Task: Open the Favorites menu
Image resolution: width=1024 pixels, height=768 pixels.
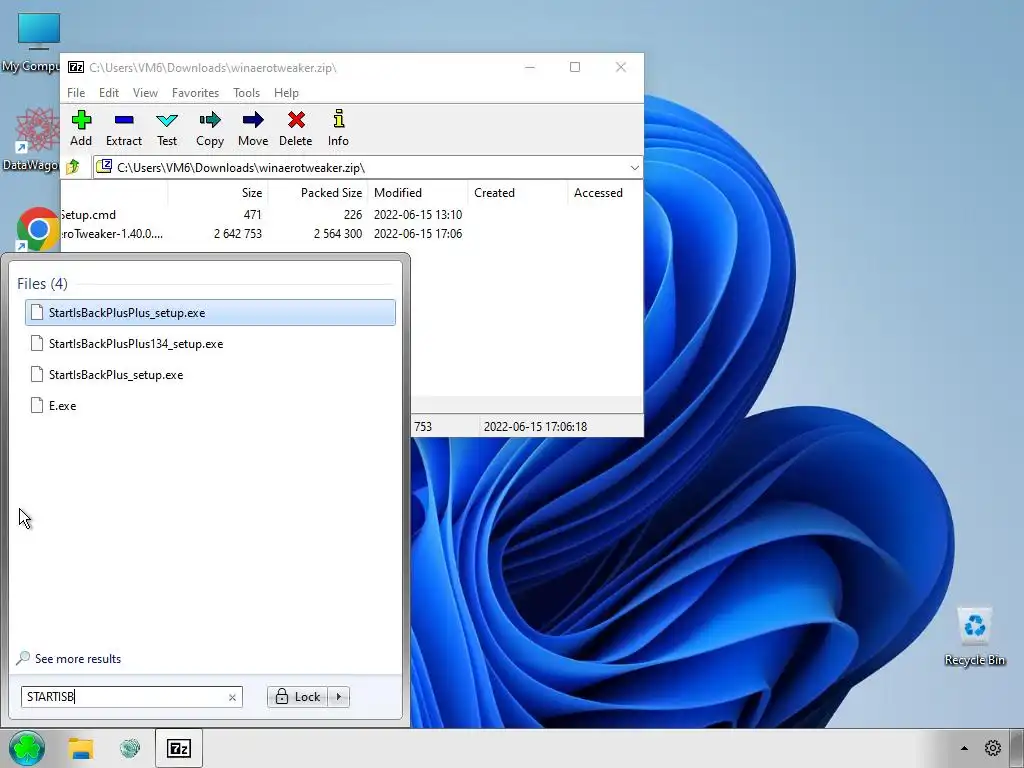Action: [195, 93]
